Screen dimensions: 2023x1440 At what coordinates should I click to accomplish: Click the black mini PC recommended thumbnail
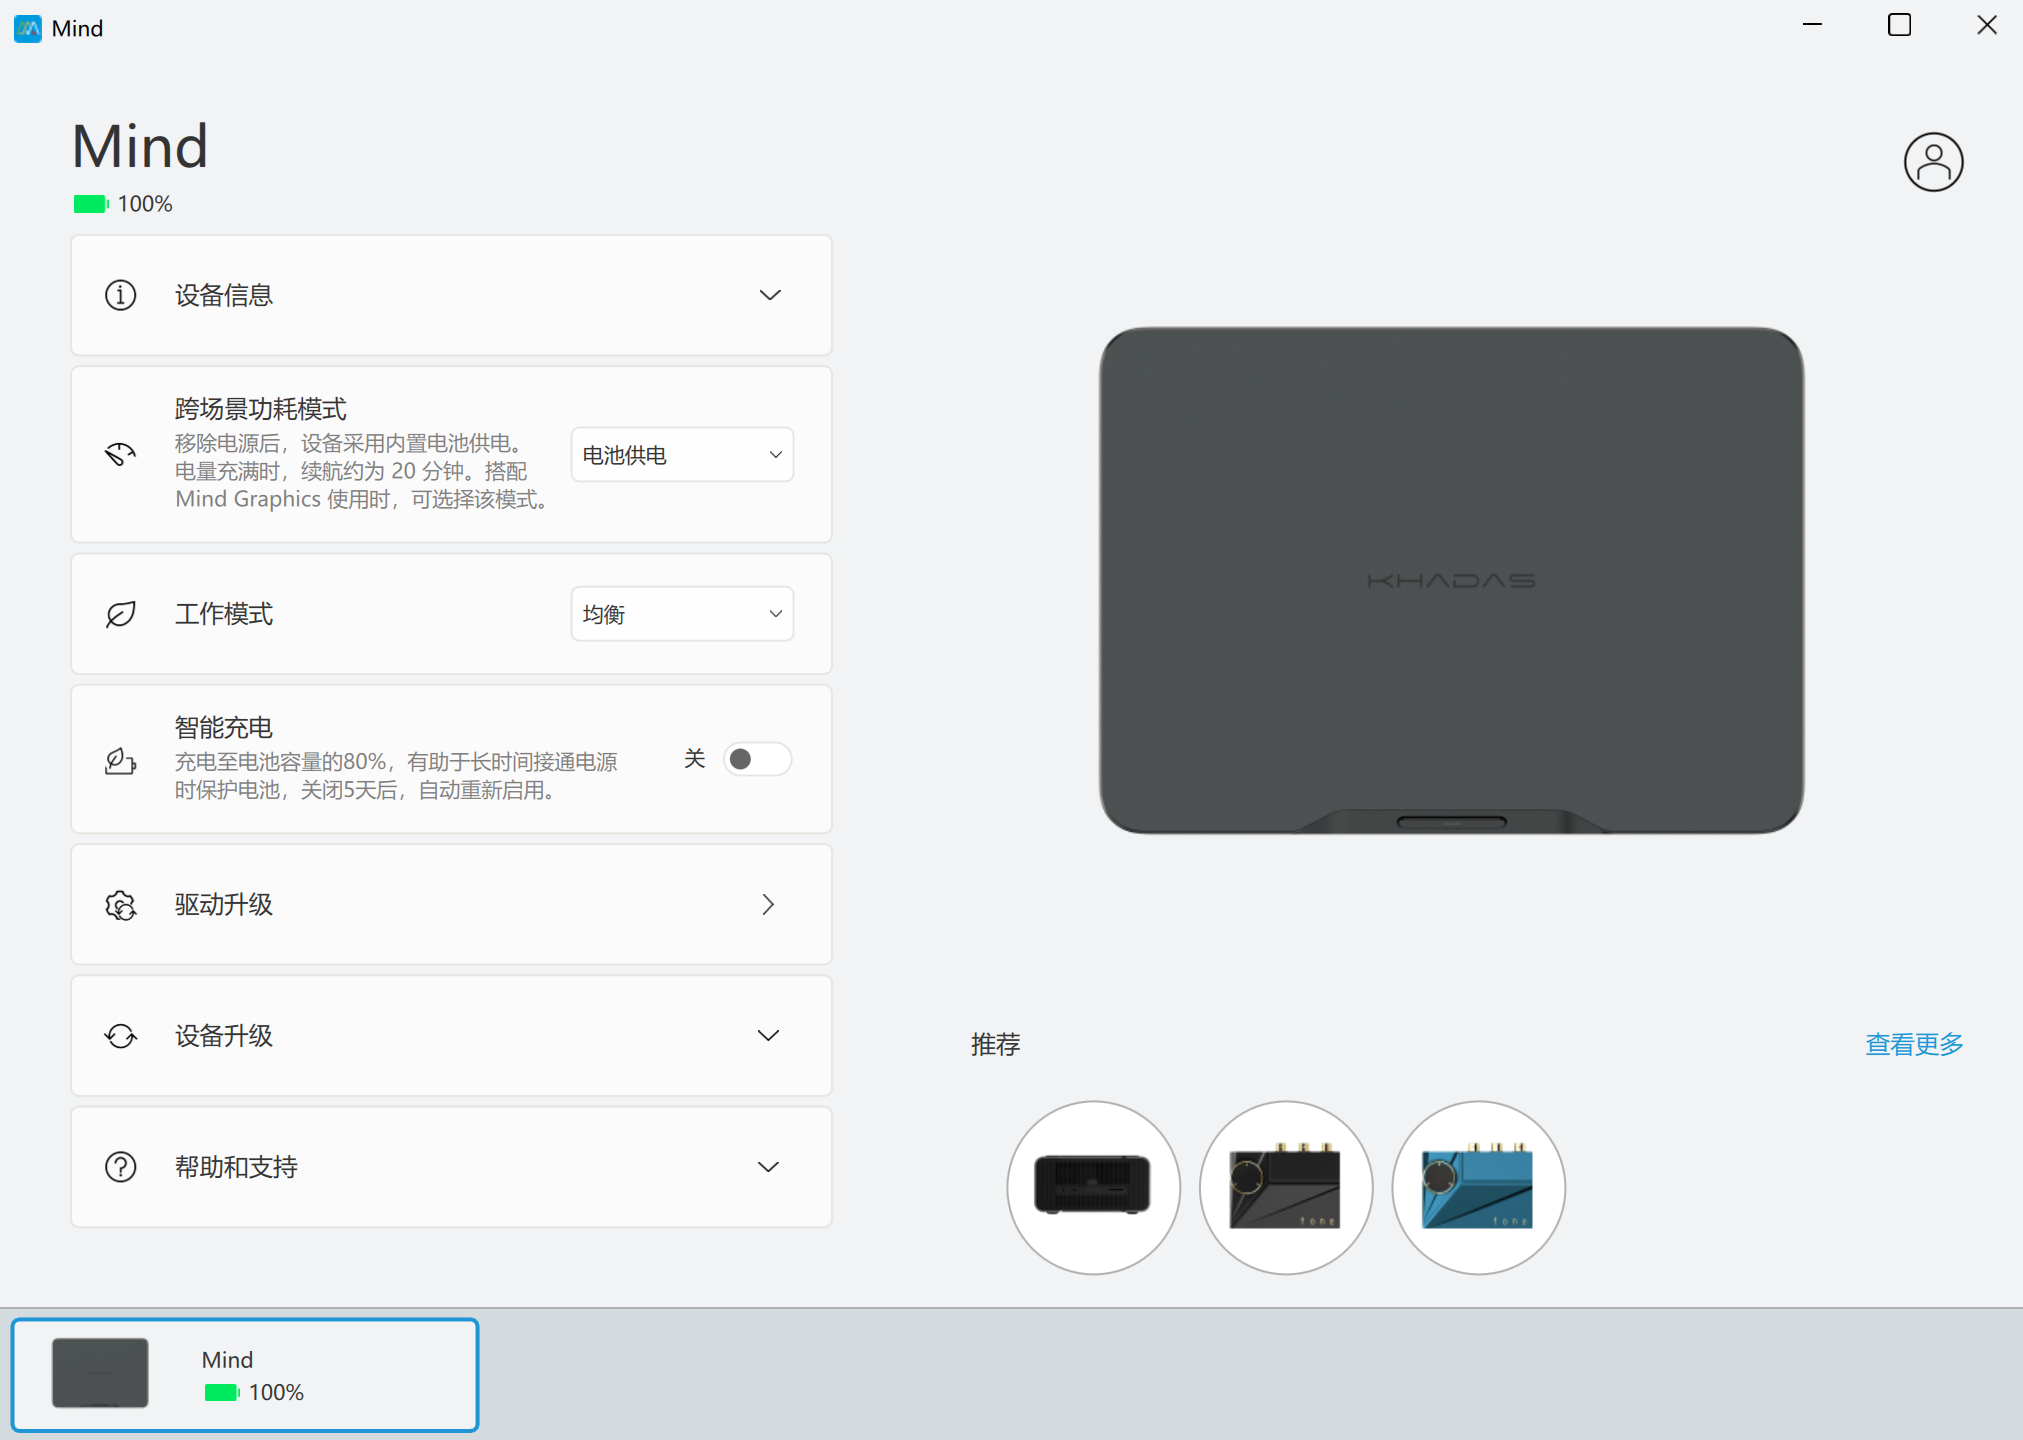click(x=1093, y=1187)
